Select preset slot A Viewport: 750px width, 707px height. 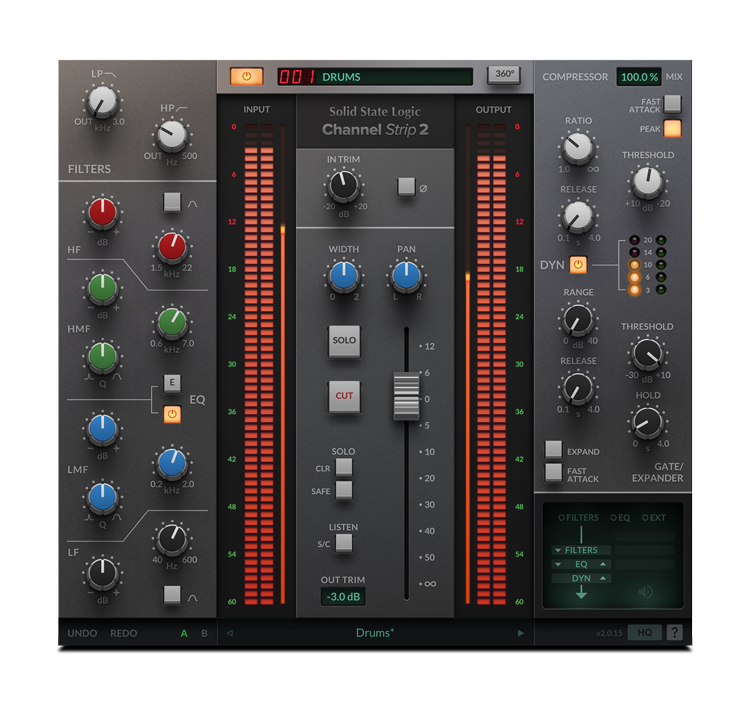point(184,633)
